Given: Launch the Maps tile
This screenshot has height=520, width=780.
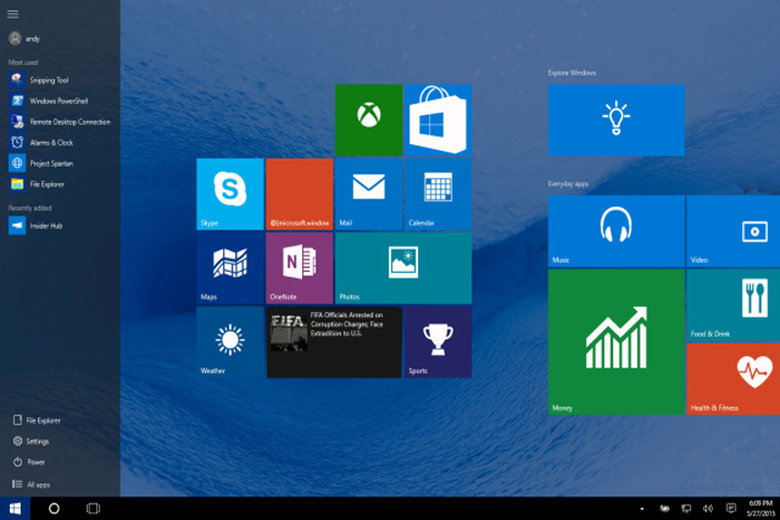Looking at the screenshot, I should pos(230,268).
